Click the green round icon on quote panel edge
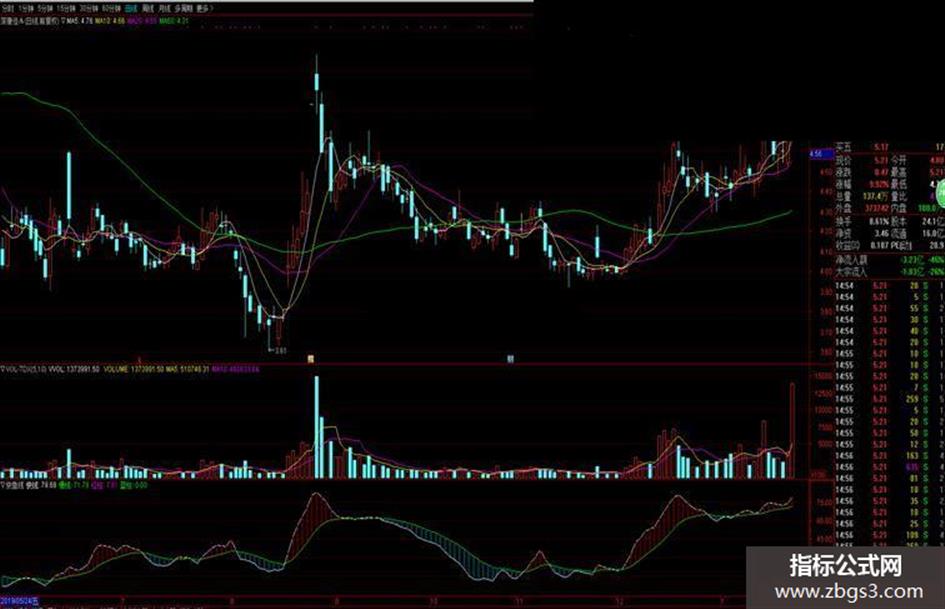The width and height of the screenshot is (945, 609). tap(940, 194)
